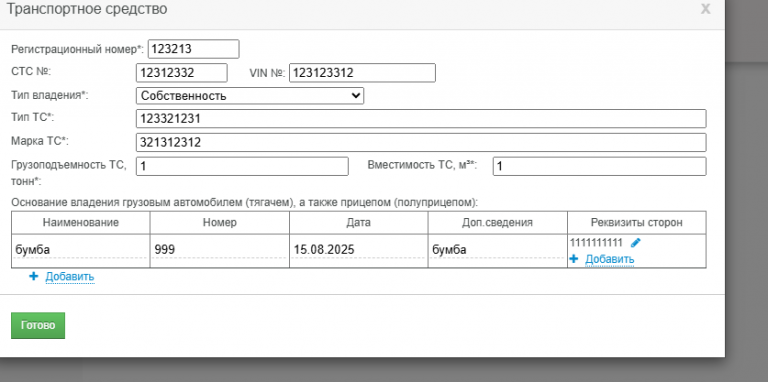Click the pencil edit icon beside 1111111111
This screenshot has width=768, height=382.
pyautogui.click(x=635, y=243)
